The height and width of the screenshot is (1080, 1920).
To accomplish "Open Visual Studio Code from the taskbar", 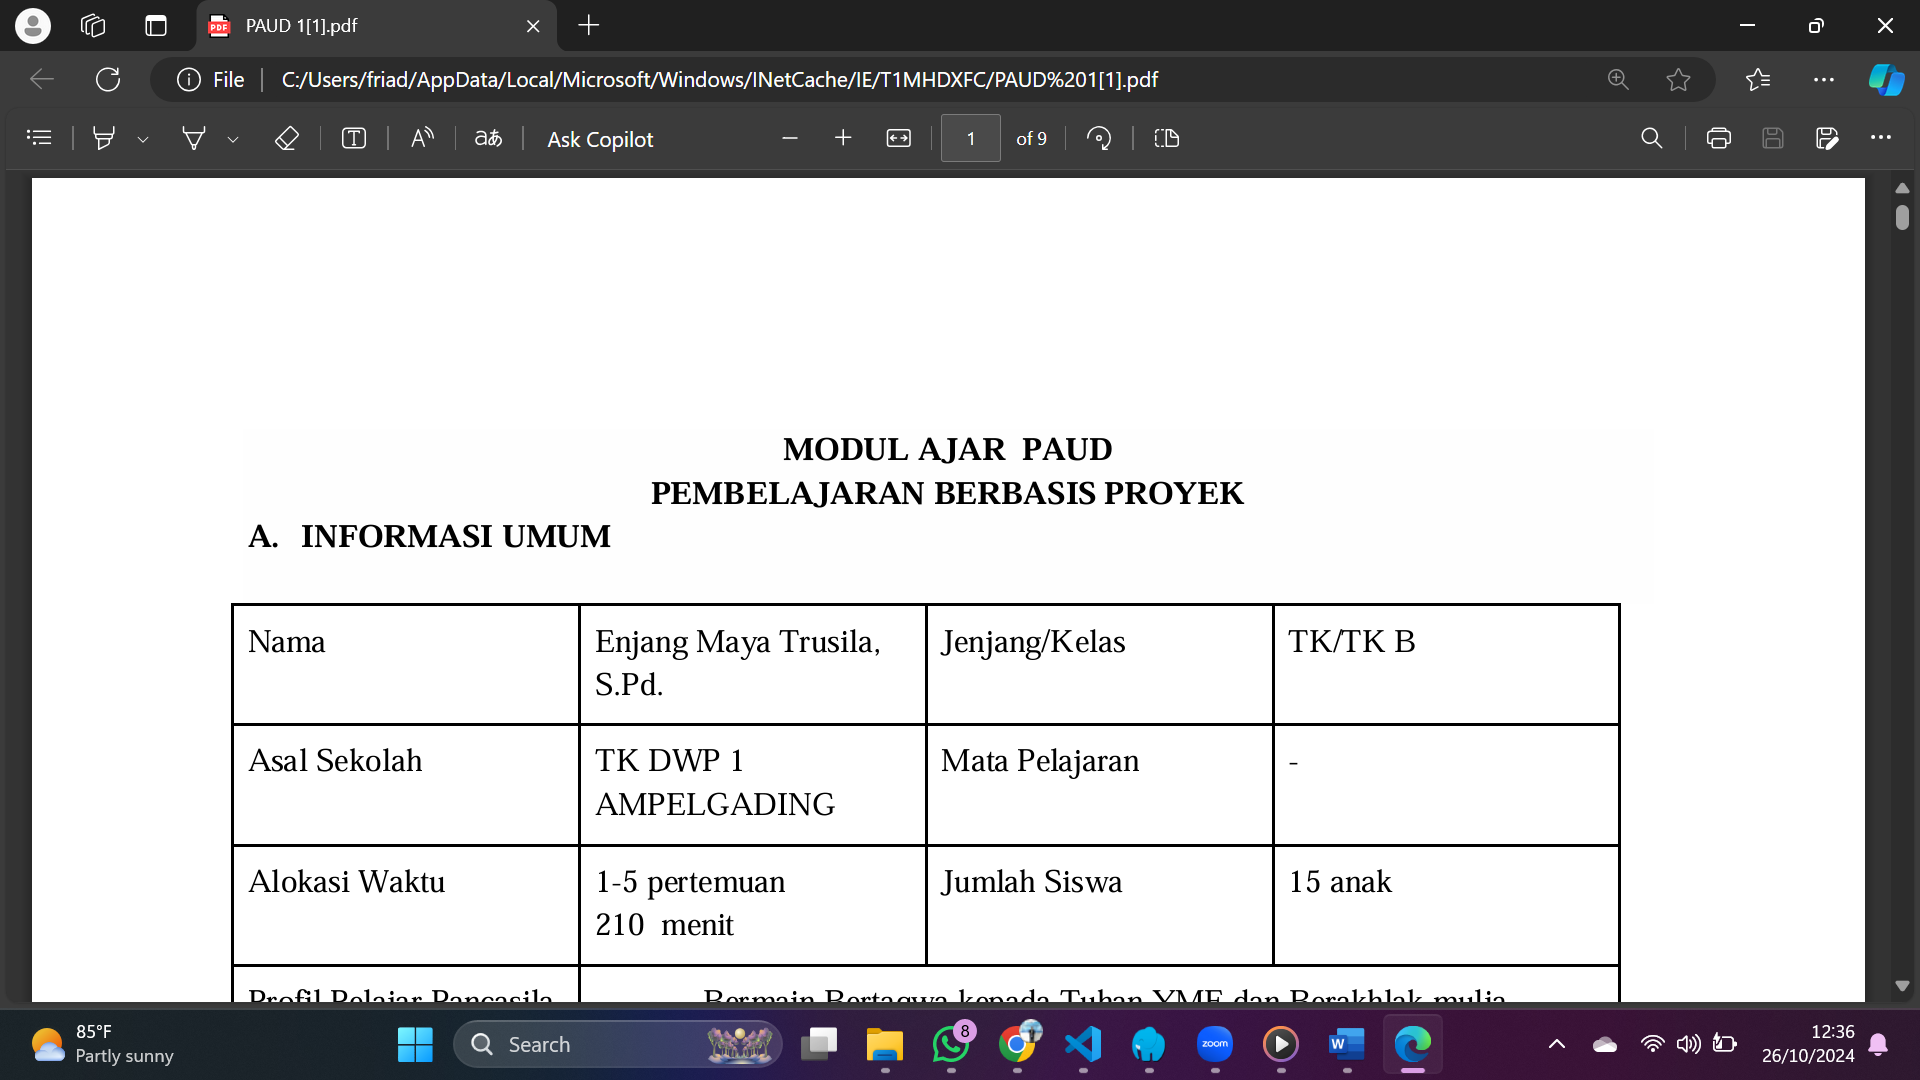I will 1083,1044.
